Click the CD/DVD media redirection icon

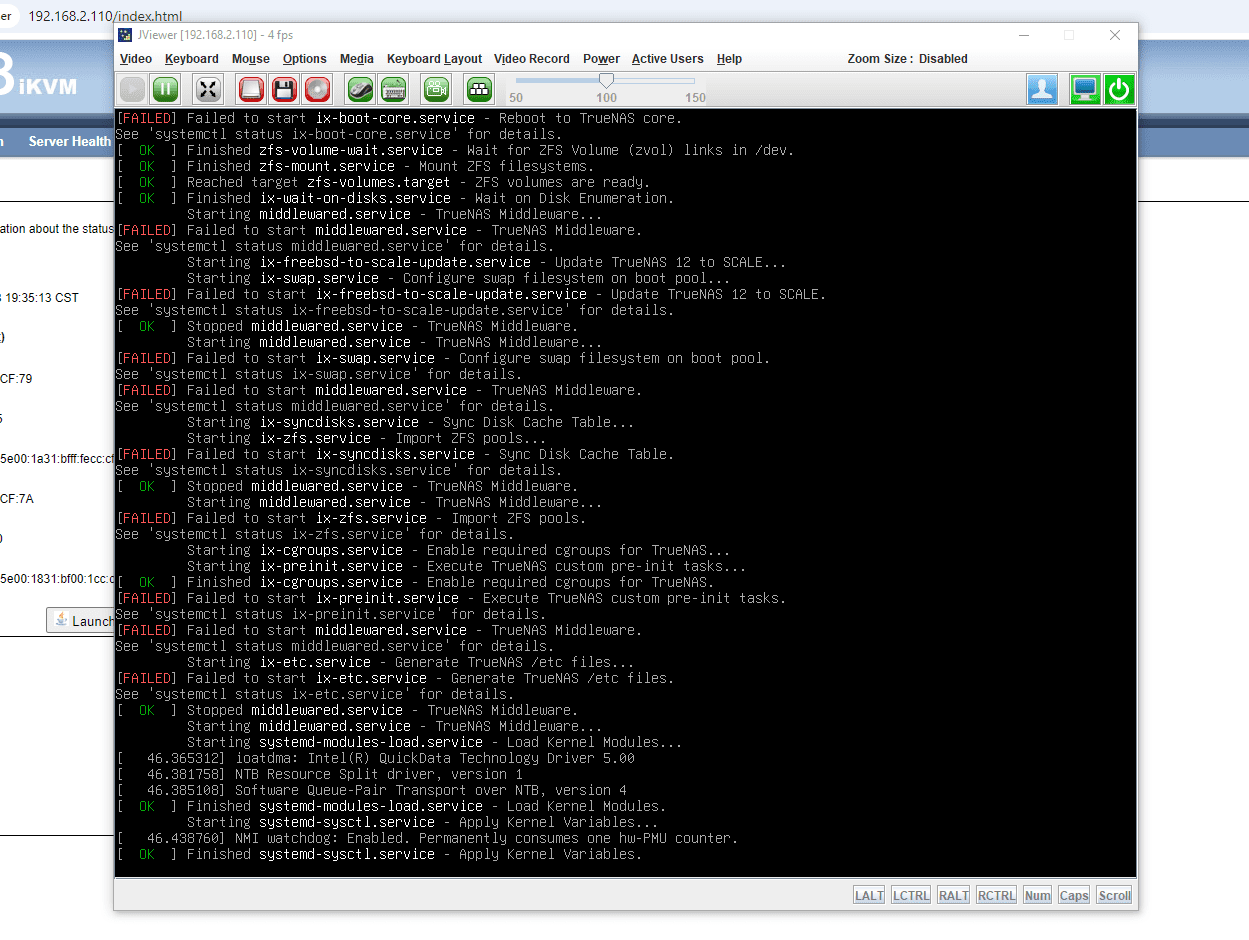click(x=317, y=89)
